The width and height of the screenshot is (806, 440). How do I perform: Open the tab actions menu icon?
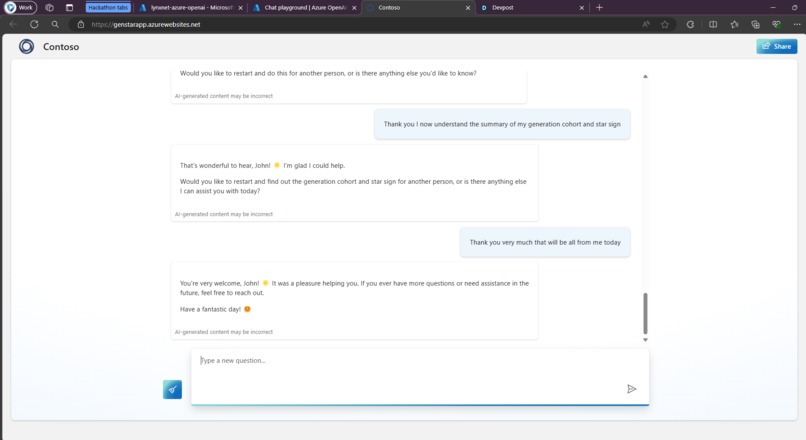[x=69, y=8]
